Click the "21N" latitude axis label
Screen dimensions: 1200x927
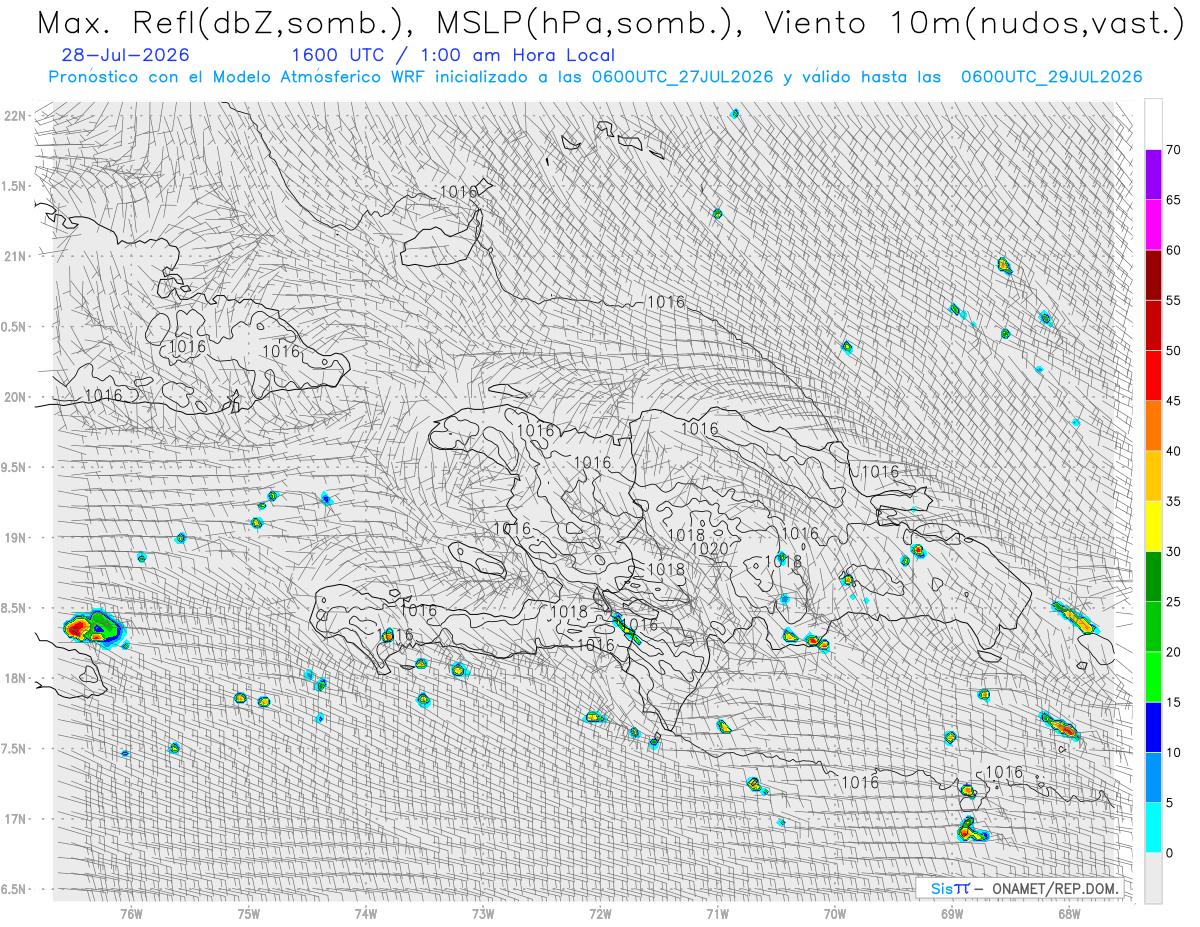16,256
